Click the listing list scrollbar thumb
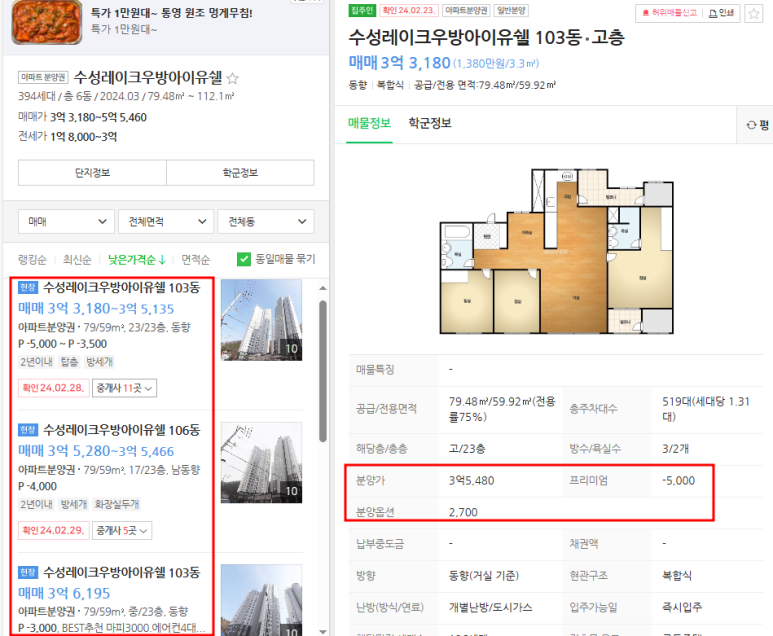773x636 pixels. (x=323, y=371)
